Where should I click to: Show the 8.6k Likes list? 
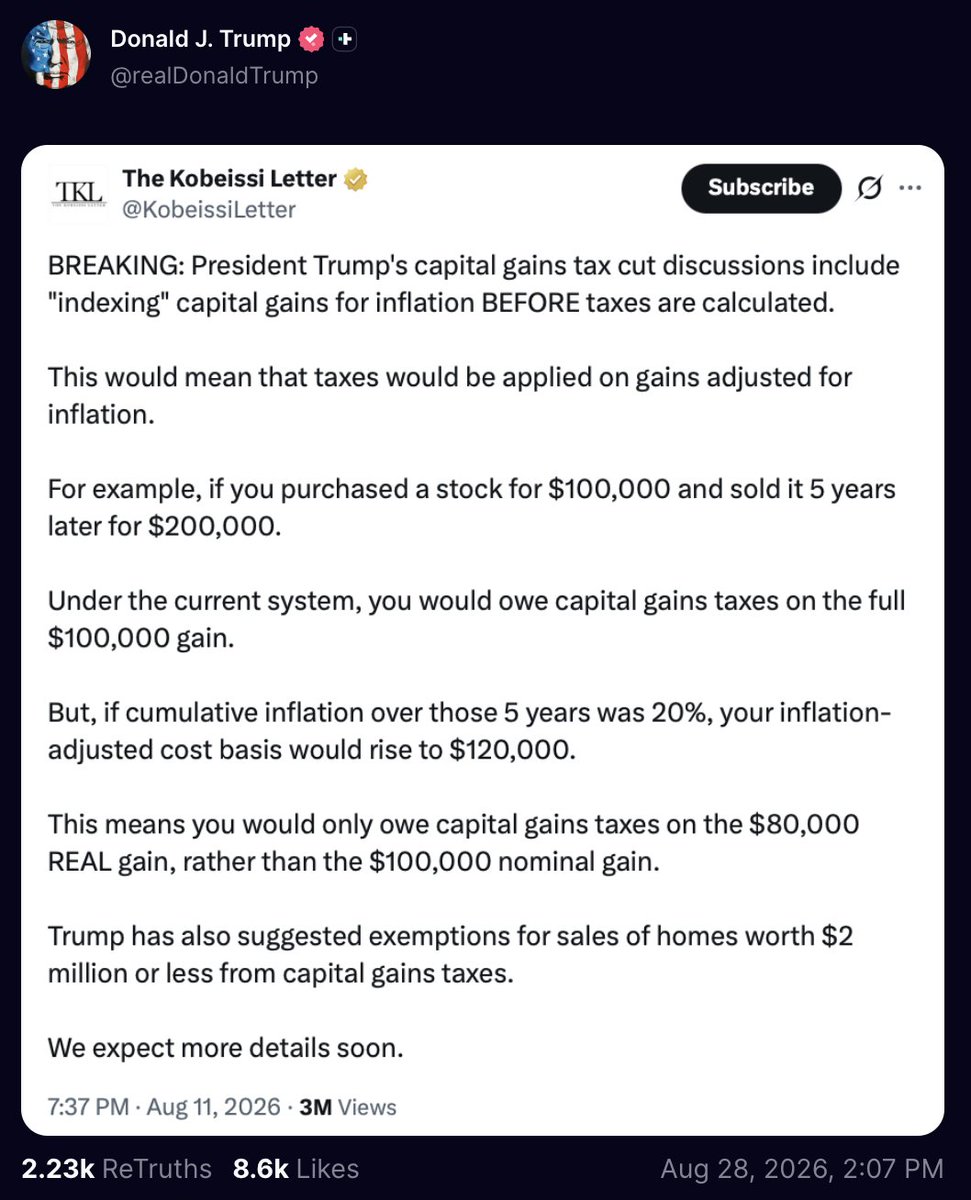[295, 1168]
